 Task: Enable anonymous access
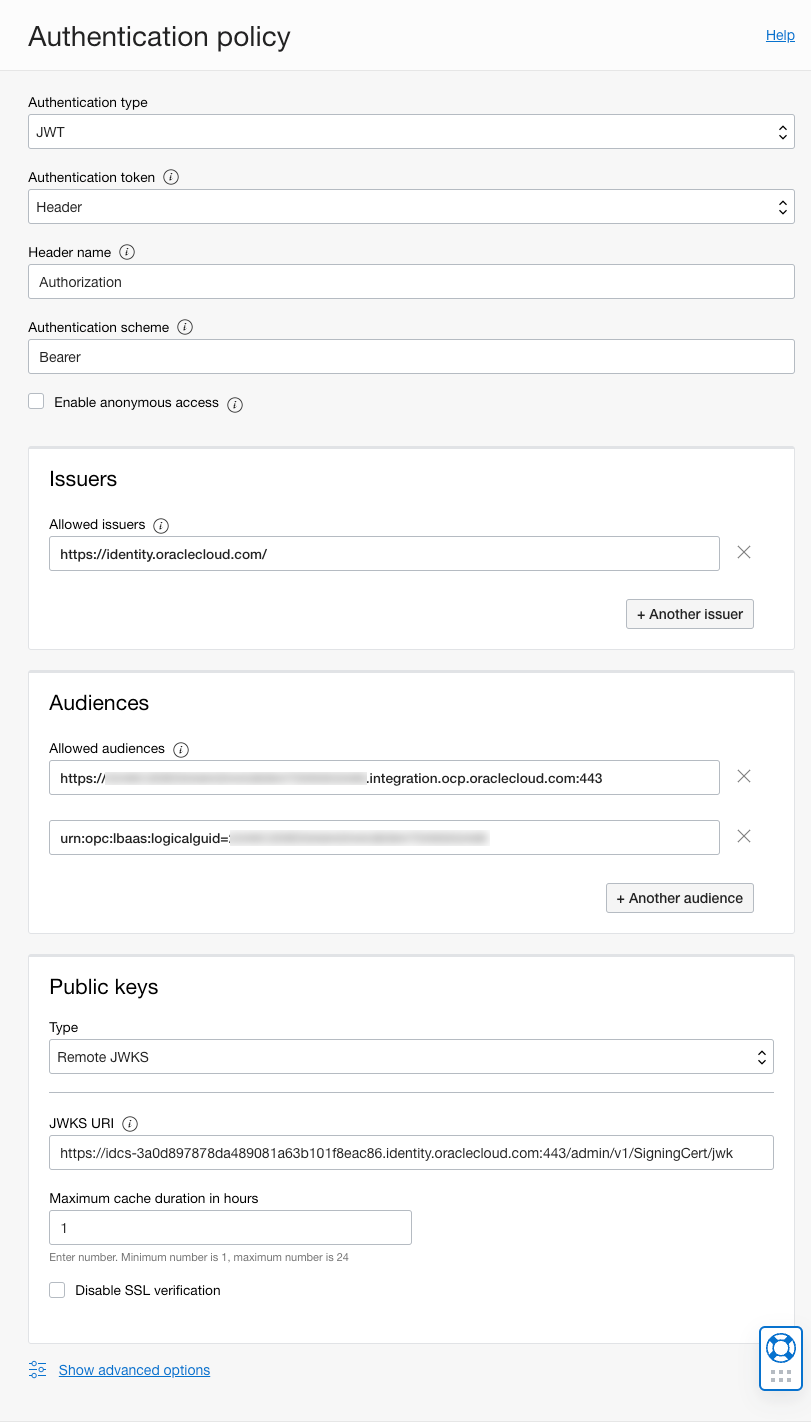36,400
